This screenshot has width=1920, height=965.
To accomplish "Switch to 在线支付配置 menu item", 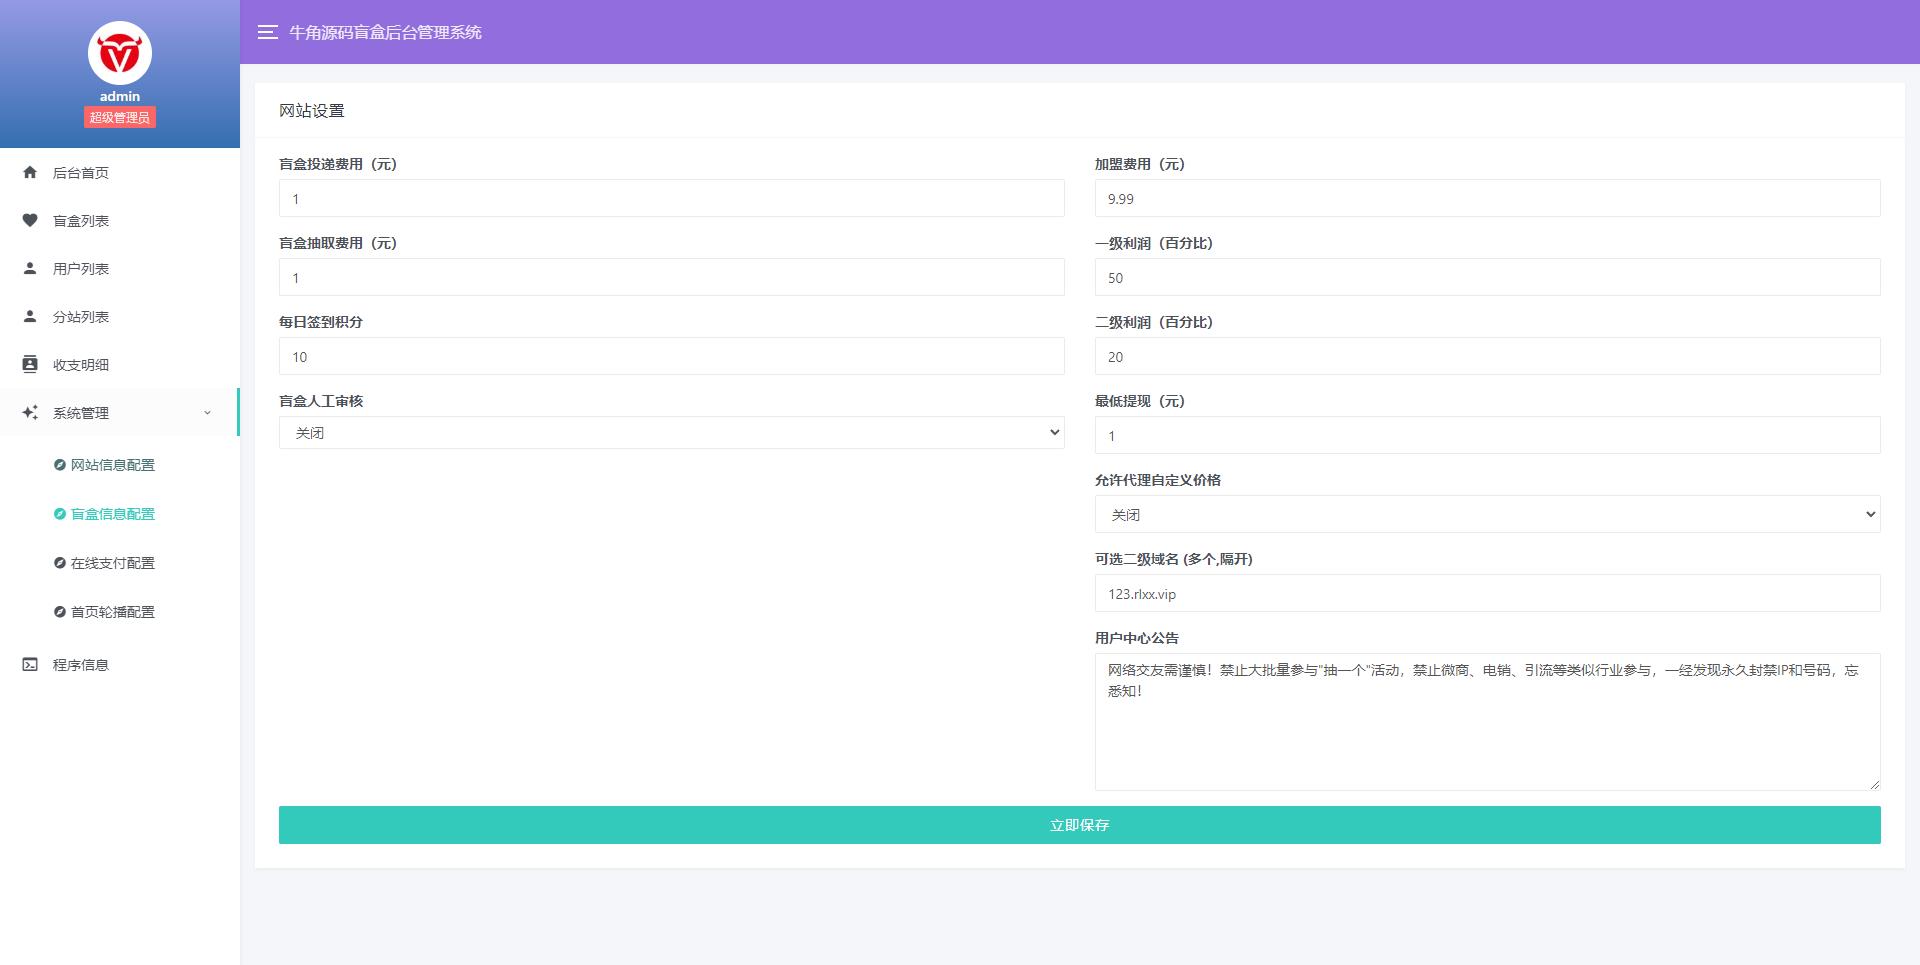I will 111,563.
